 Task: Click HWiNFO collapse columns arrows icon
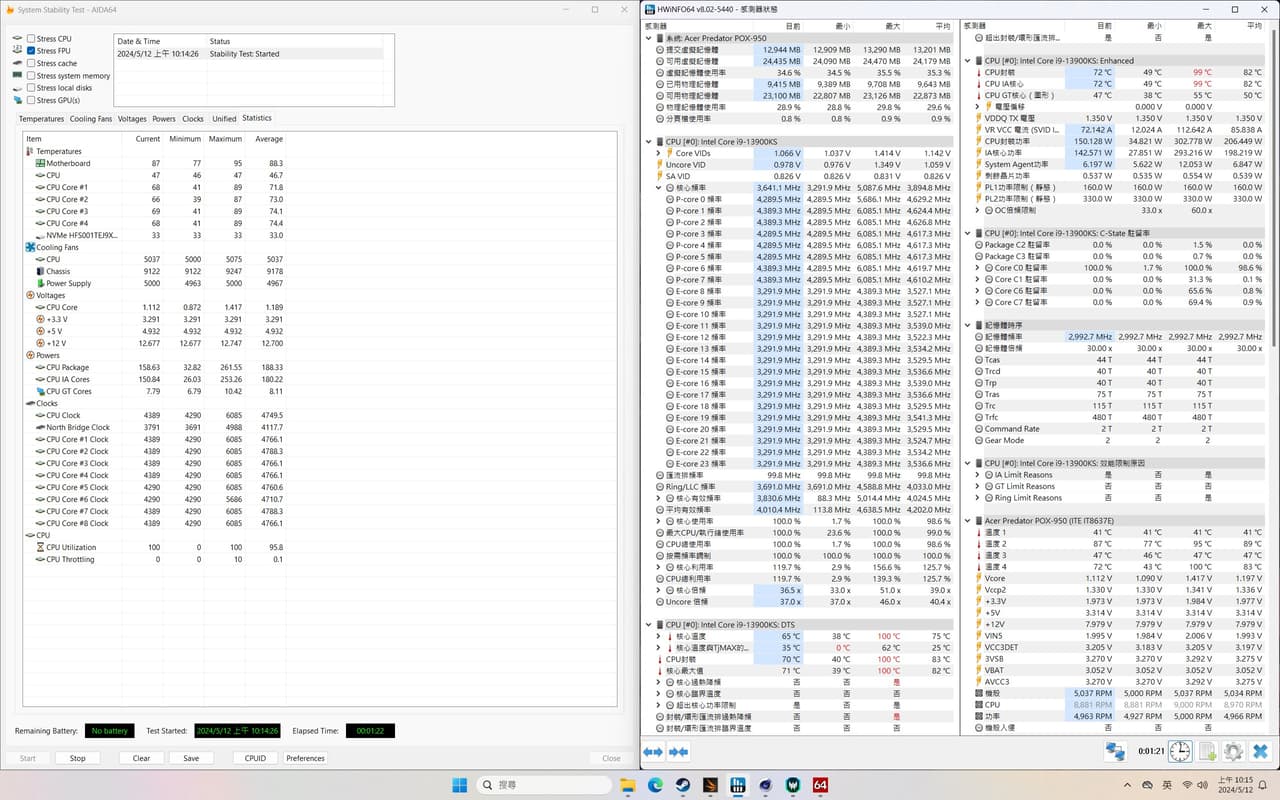pyautogui.click(x=678, y=751)
